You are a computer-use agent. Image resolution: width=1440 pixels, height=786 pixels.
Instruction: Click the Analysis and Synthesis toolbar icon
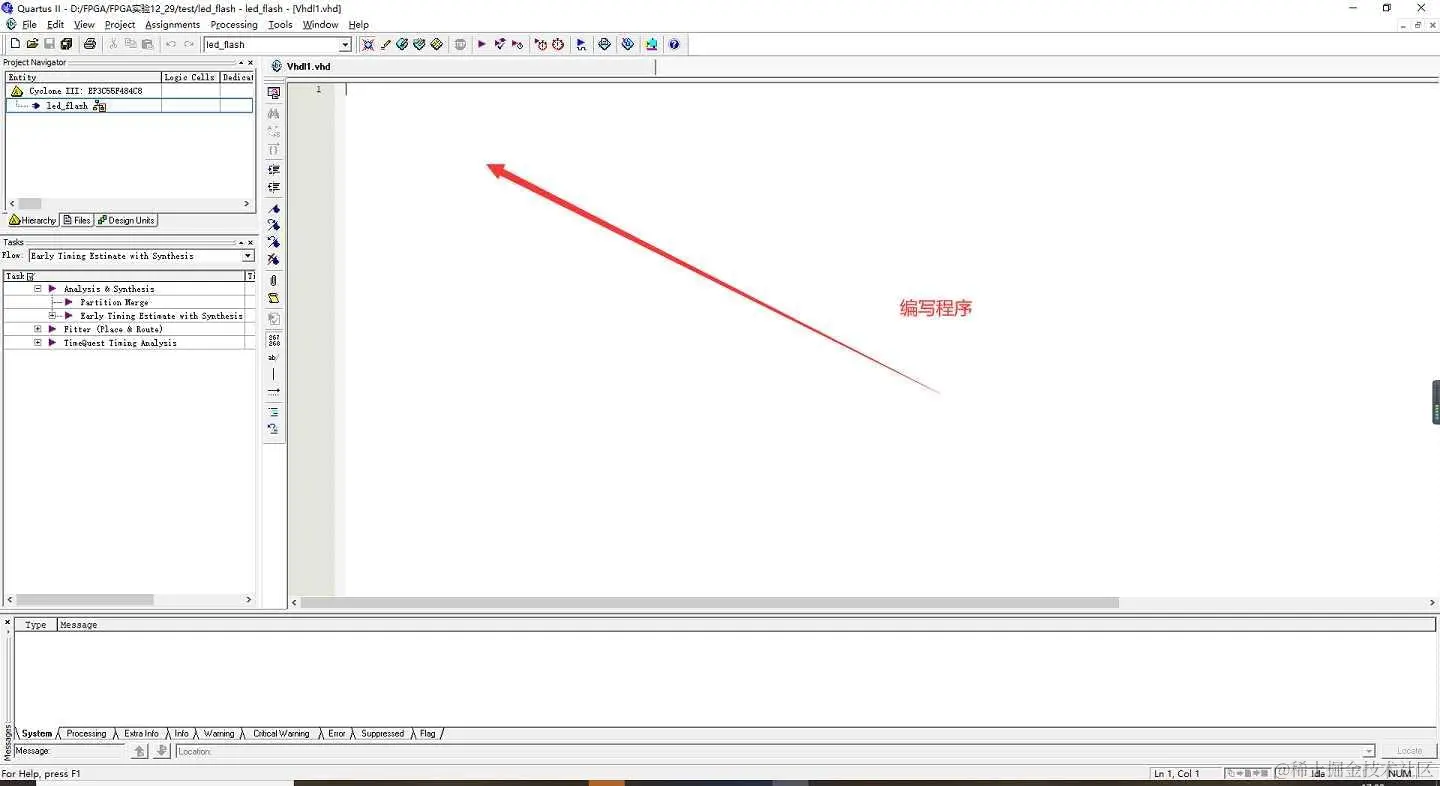[x=499, y=44]
